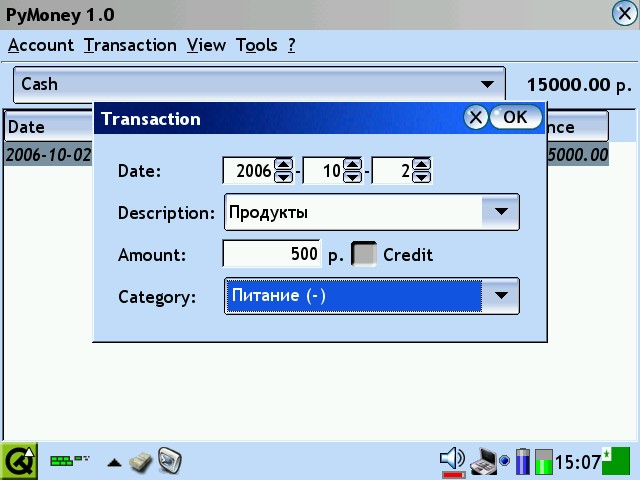Click the green level meter icon in tray
The width and height of the screenshot is (640, 480).
(544, 462)
